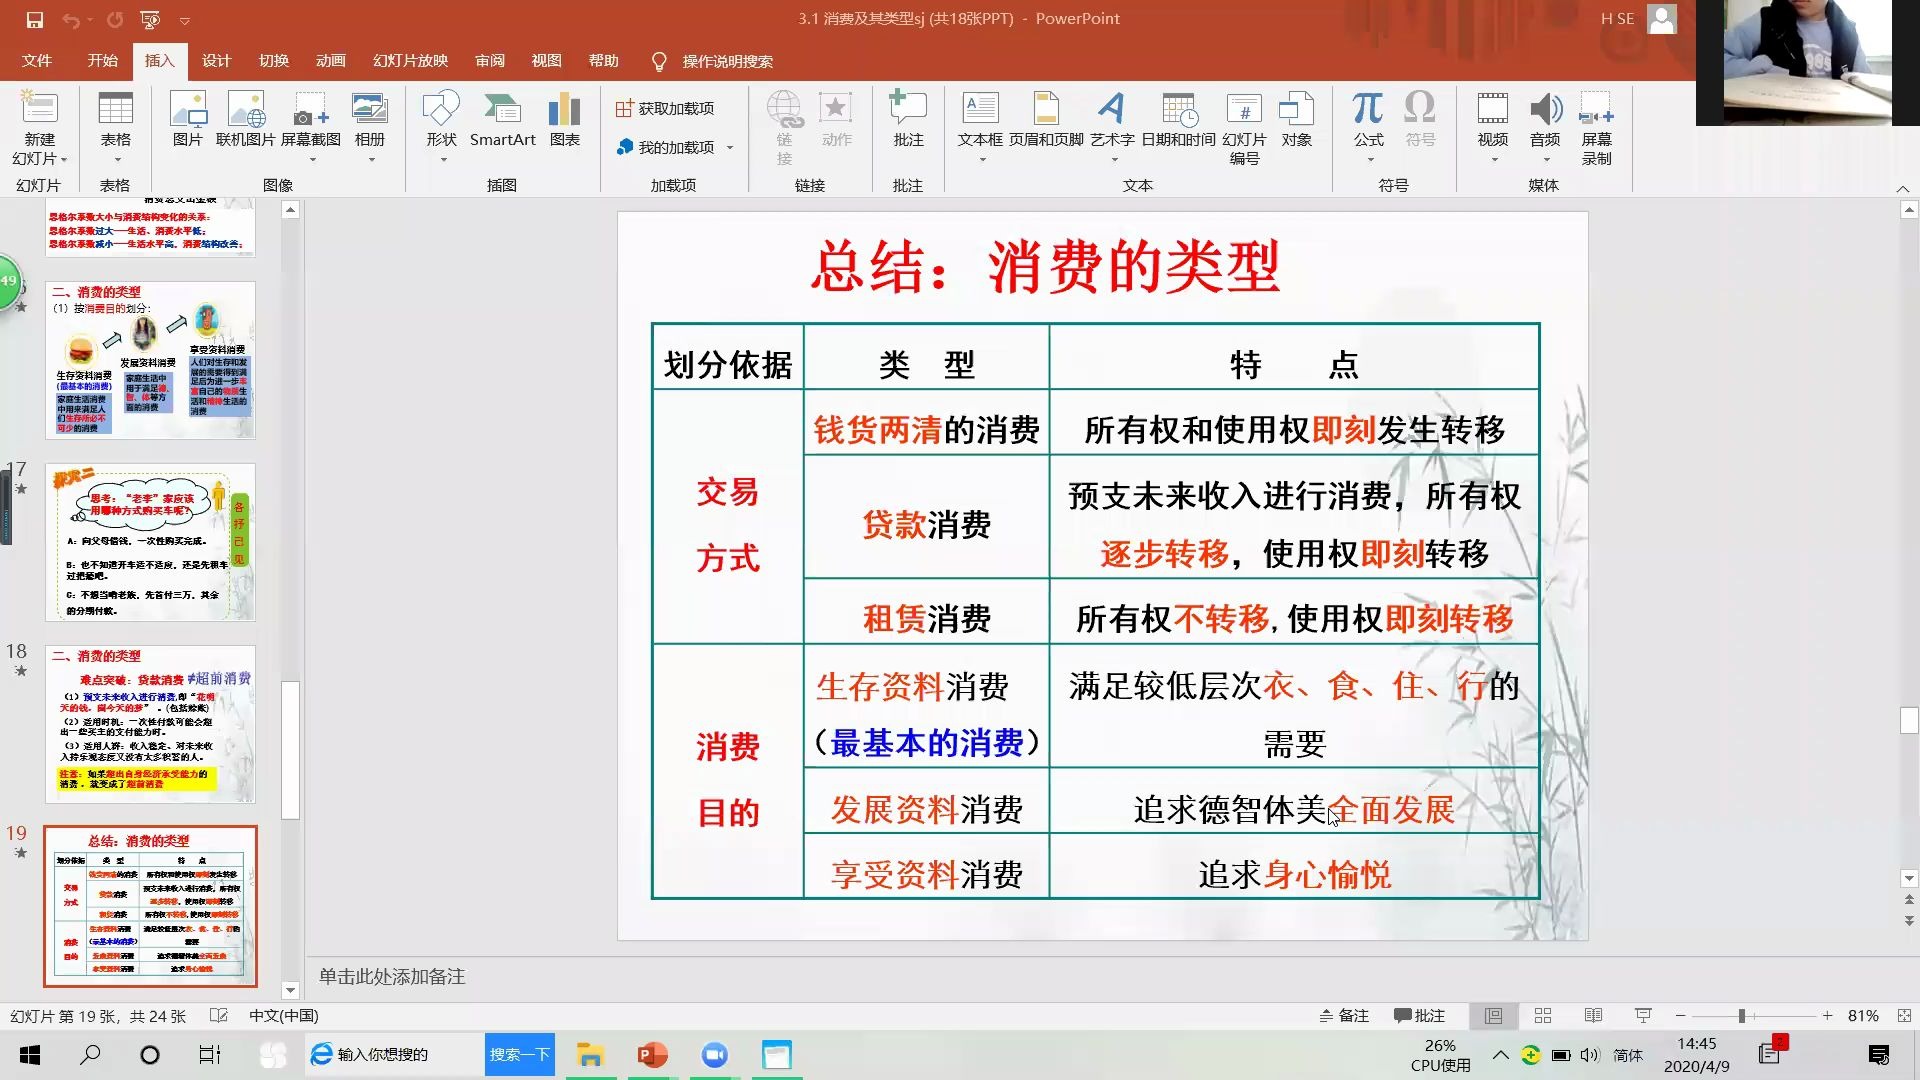Screen dimensions: 1920x1080
Task: Insert an object (对象)
Action: (x=1296, y=120)
